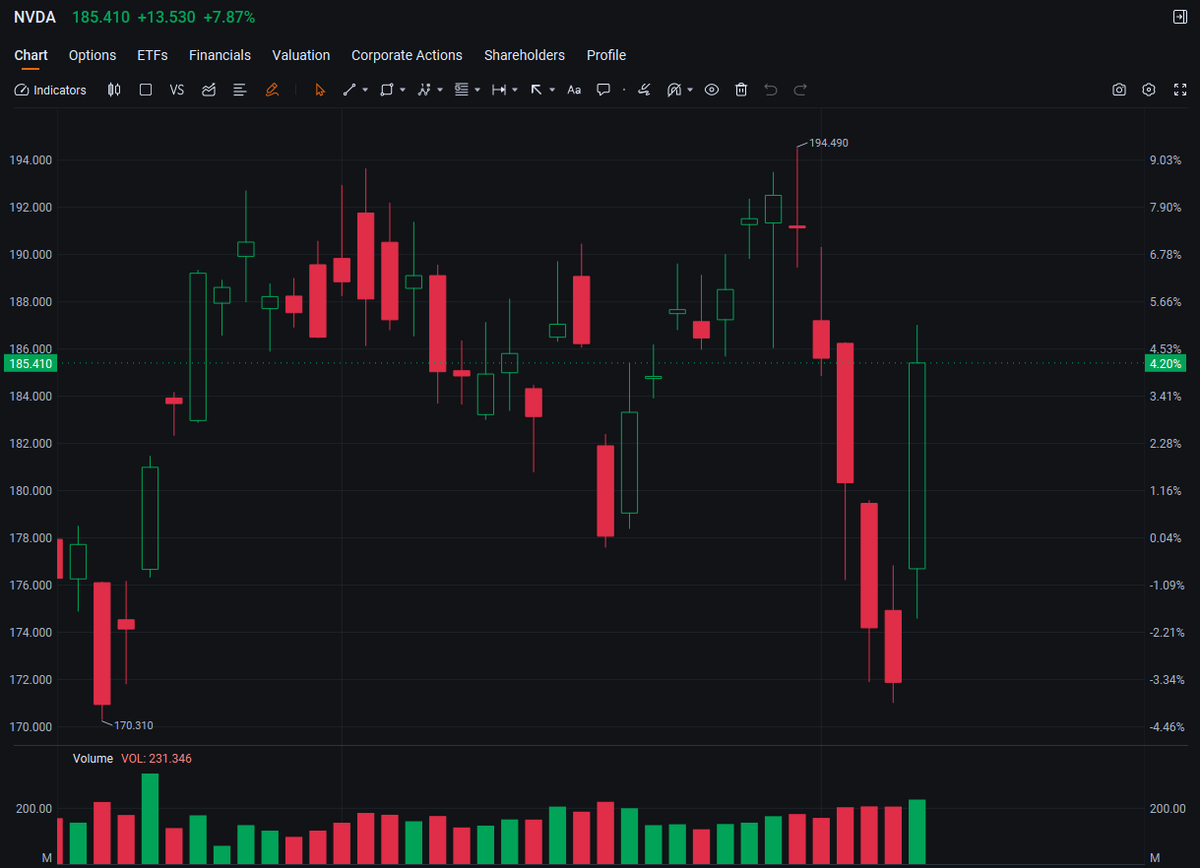Select the Fibonacci retracement tool
This screenshot has height=868, width=1200.
click(x=461, y=90)
